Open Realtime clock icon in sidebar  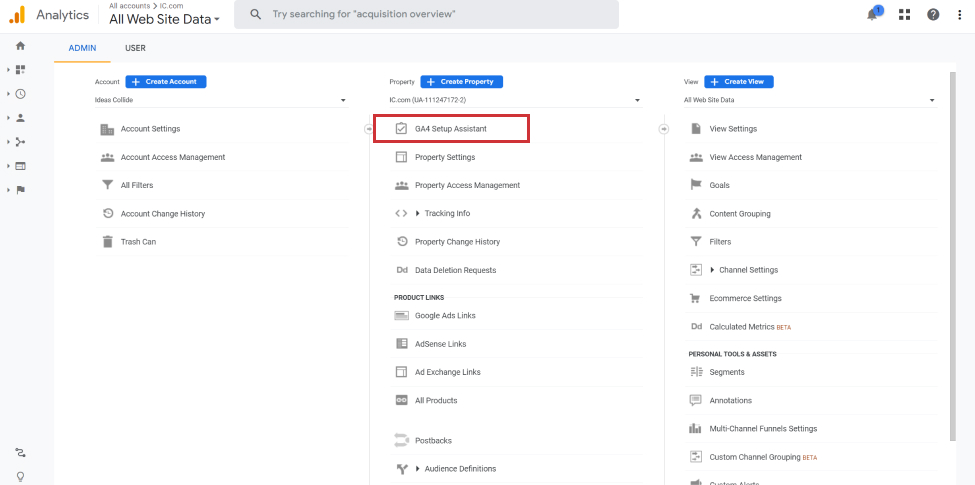pos(21,94)
